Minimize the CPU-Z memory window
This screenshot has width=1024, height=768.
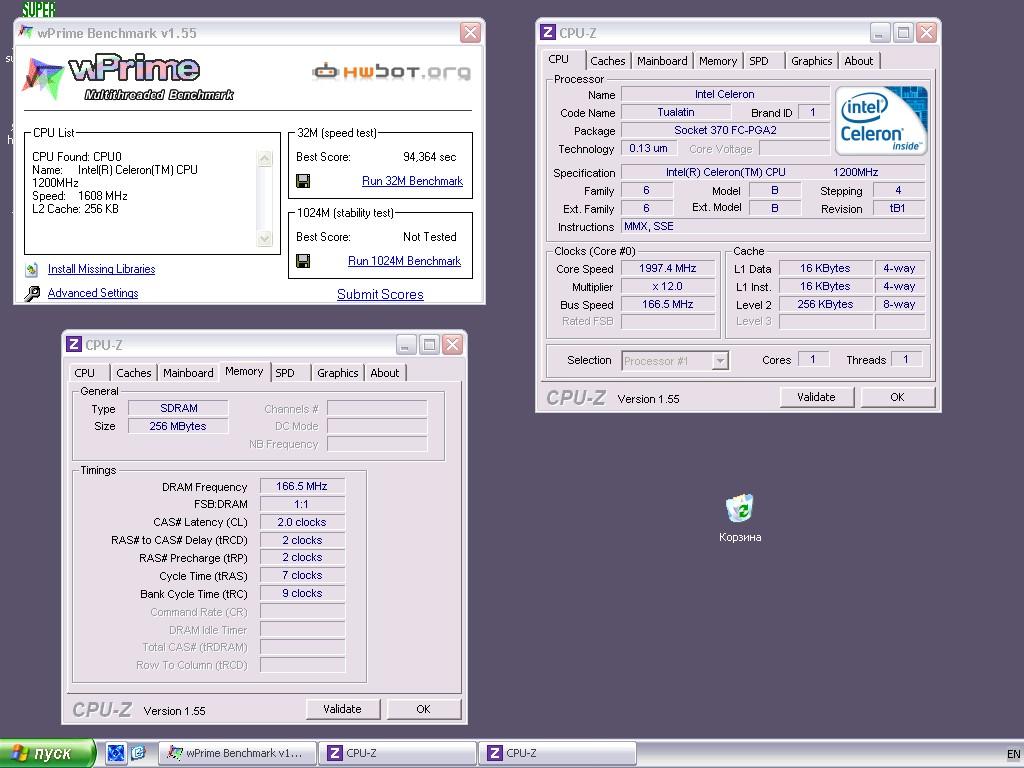tap(406, 344)
